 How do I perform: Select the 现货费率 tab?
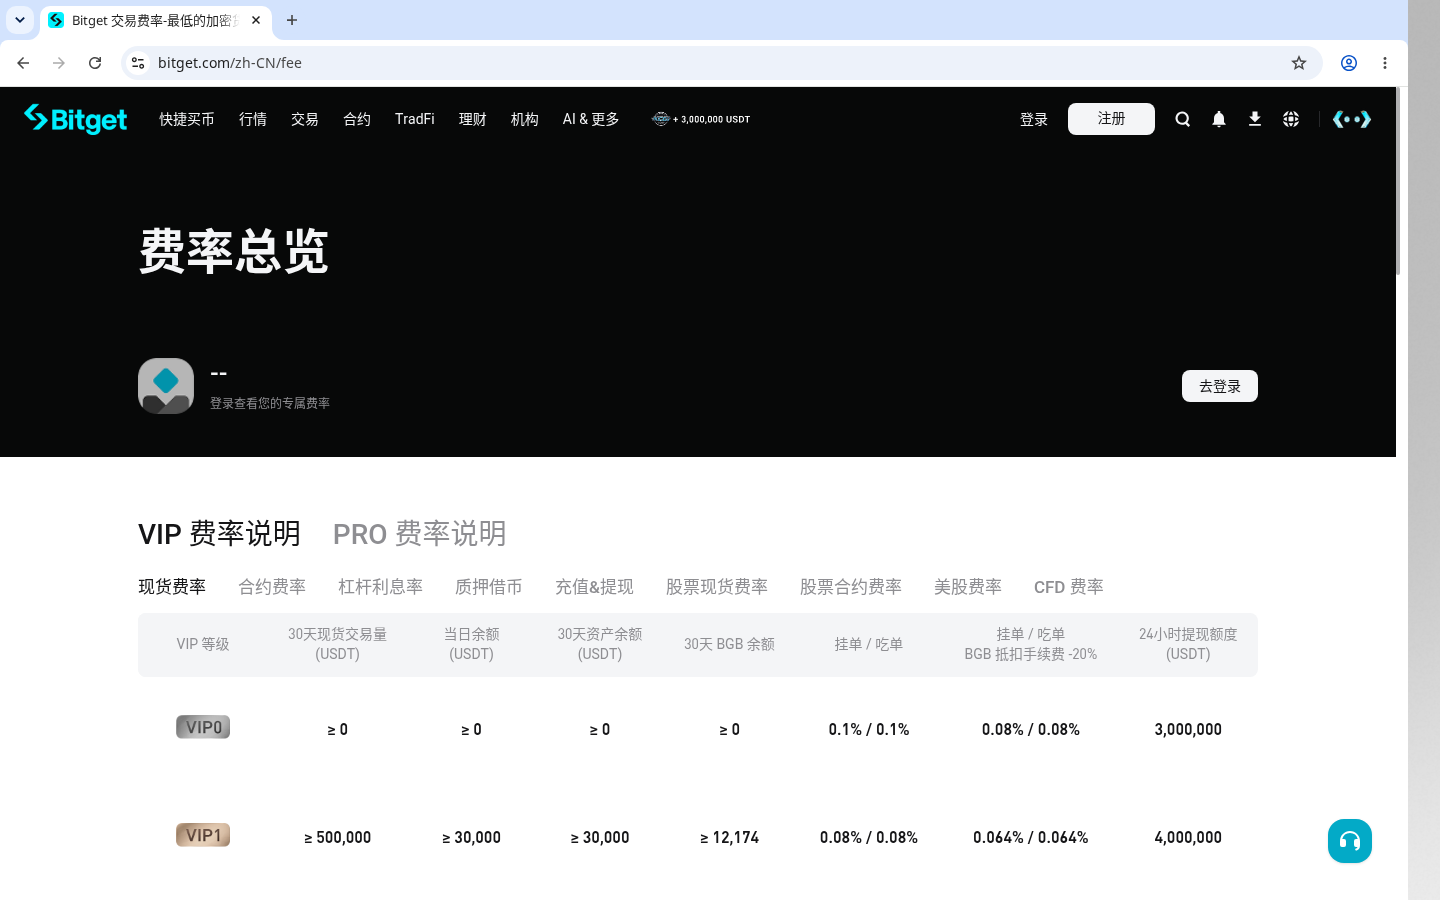coord(172,587)
